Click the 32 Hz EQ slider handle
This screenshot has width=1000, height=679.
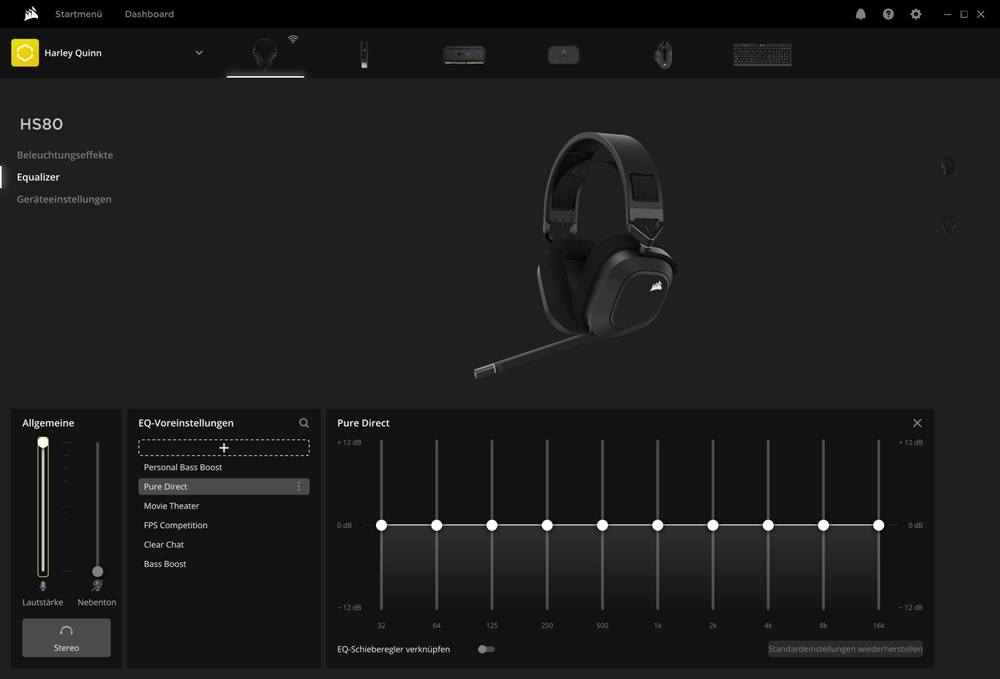(x=381, y=525)
